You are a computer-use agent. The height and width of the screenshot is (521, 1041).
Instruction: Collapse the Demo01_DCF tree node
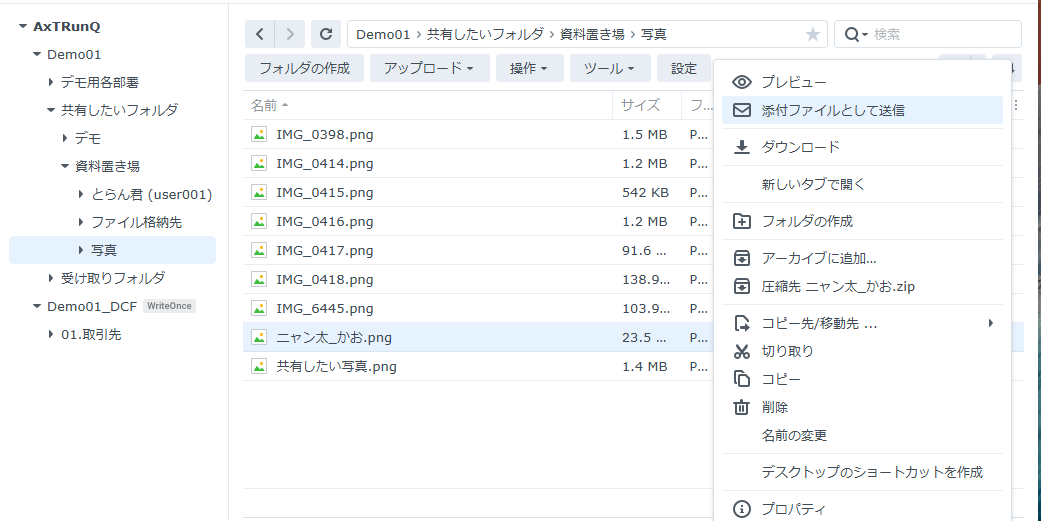37,306
